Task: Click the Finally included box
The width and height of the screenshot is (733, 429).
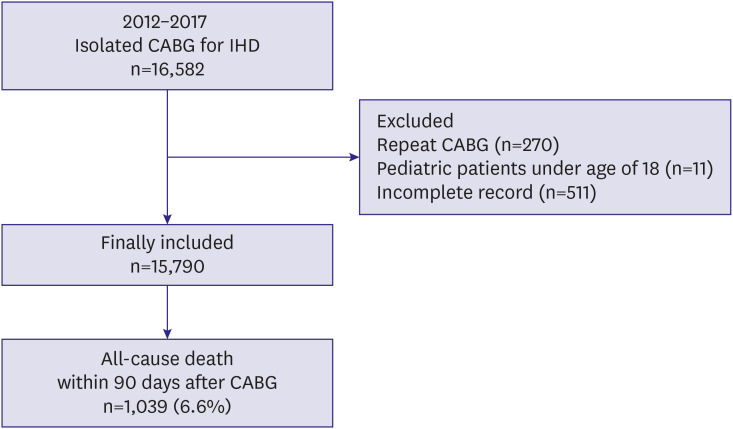Action: 167,255
